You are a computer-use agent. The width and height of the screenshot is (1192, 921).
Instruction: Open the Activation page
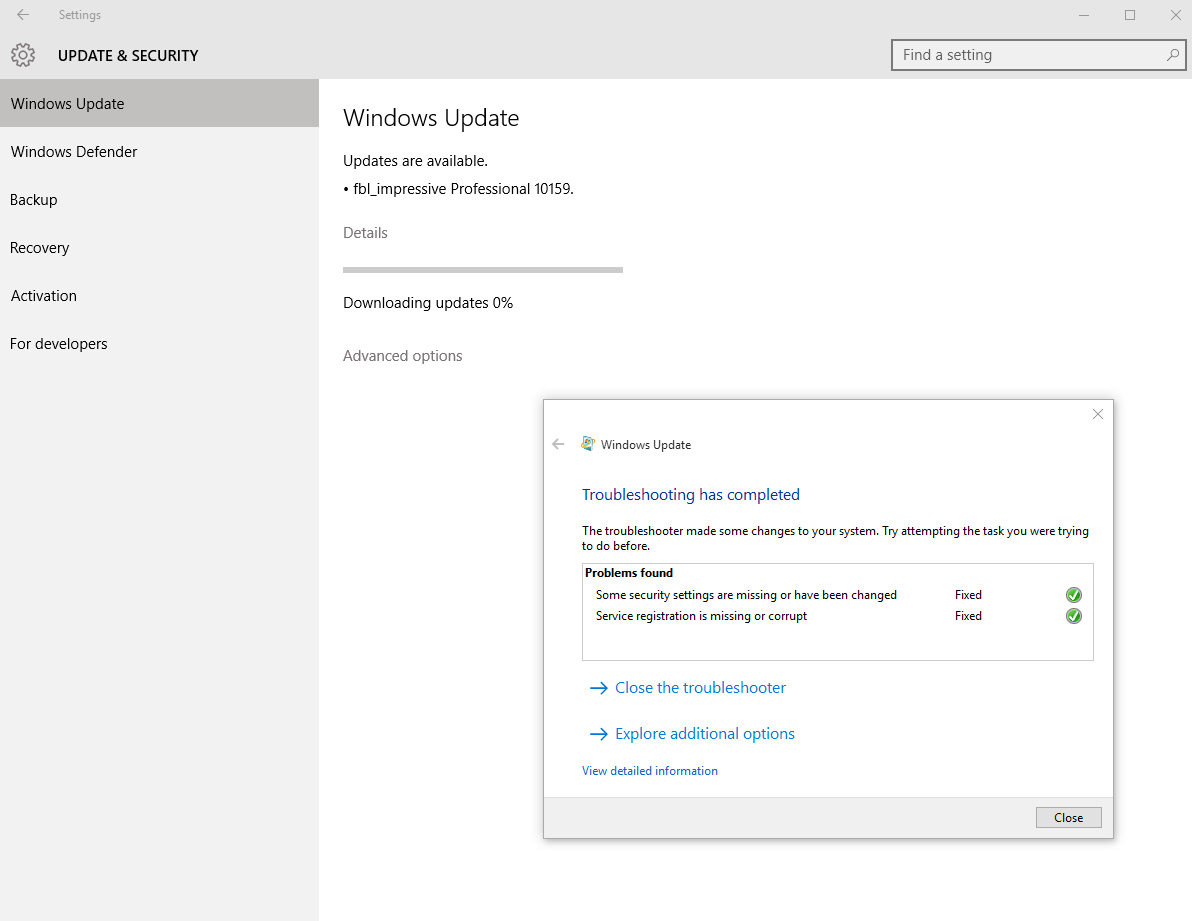pyautogui.click(x=159, y=296)
